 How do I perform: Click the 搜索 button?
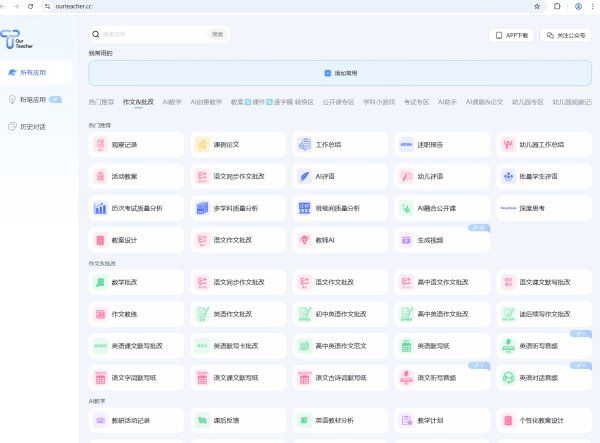pyautogui.click(x=217, y=34)
